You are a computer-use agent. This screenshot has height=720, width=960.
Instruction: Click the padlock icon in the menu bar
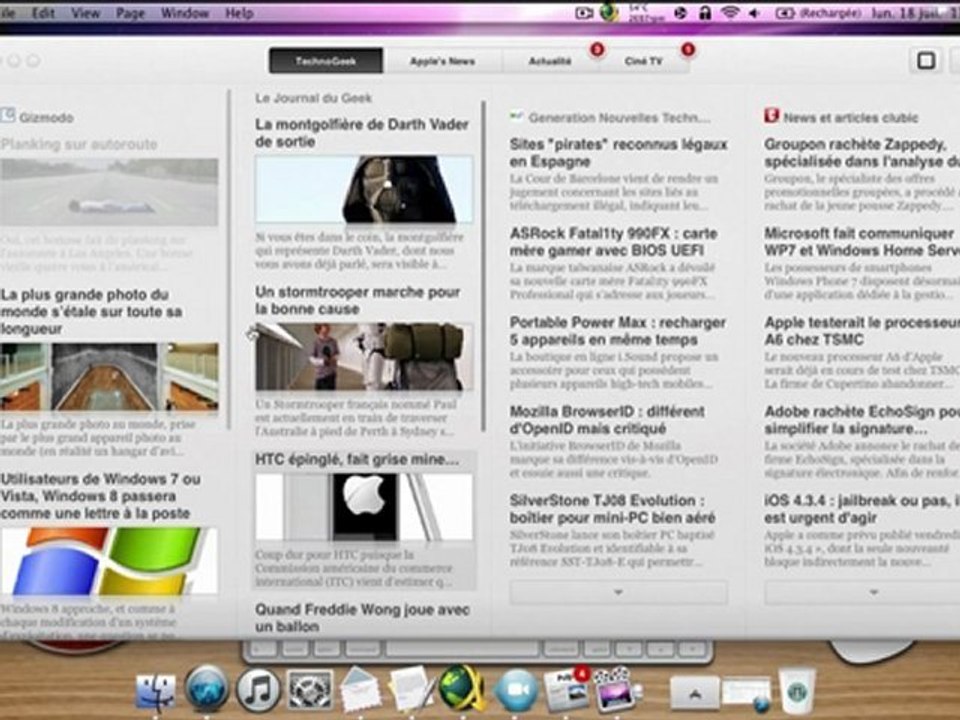click(x=705, y=12)
